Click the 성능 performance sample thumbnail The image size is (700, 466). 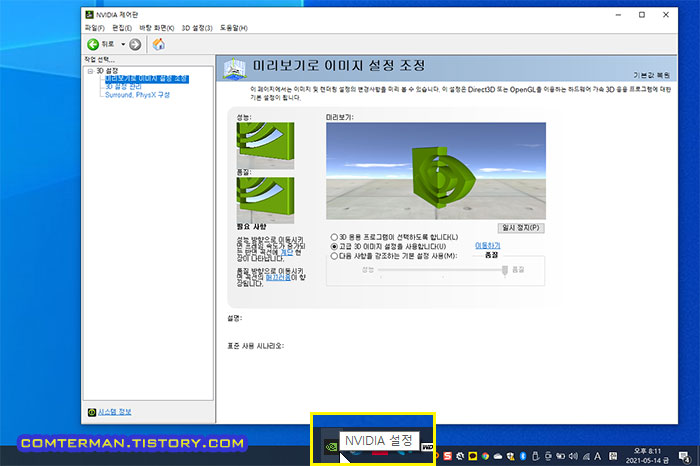point(265,146)
